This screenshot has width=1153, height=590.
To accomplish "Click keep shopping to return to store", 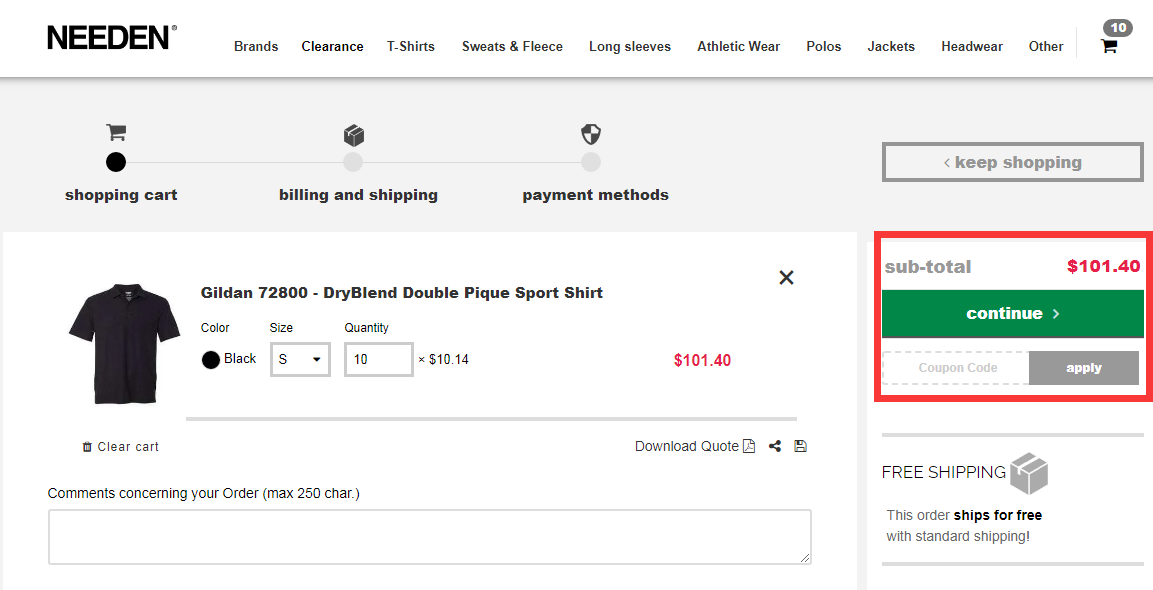I will click(x=1012, y=161).
